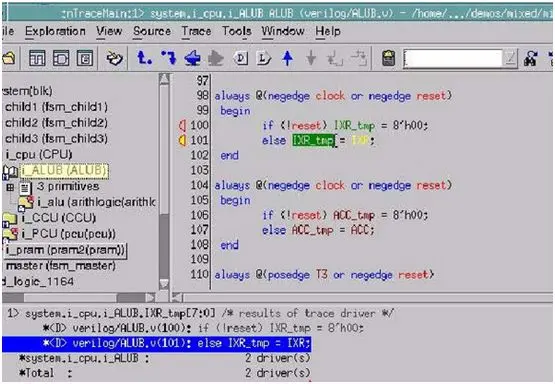The image size is (555, 384).
Task: Open the search field dropdown arrow
Action: point(510,58)
